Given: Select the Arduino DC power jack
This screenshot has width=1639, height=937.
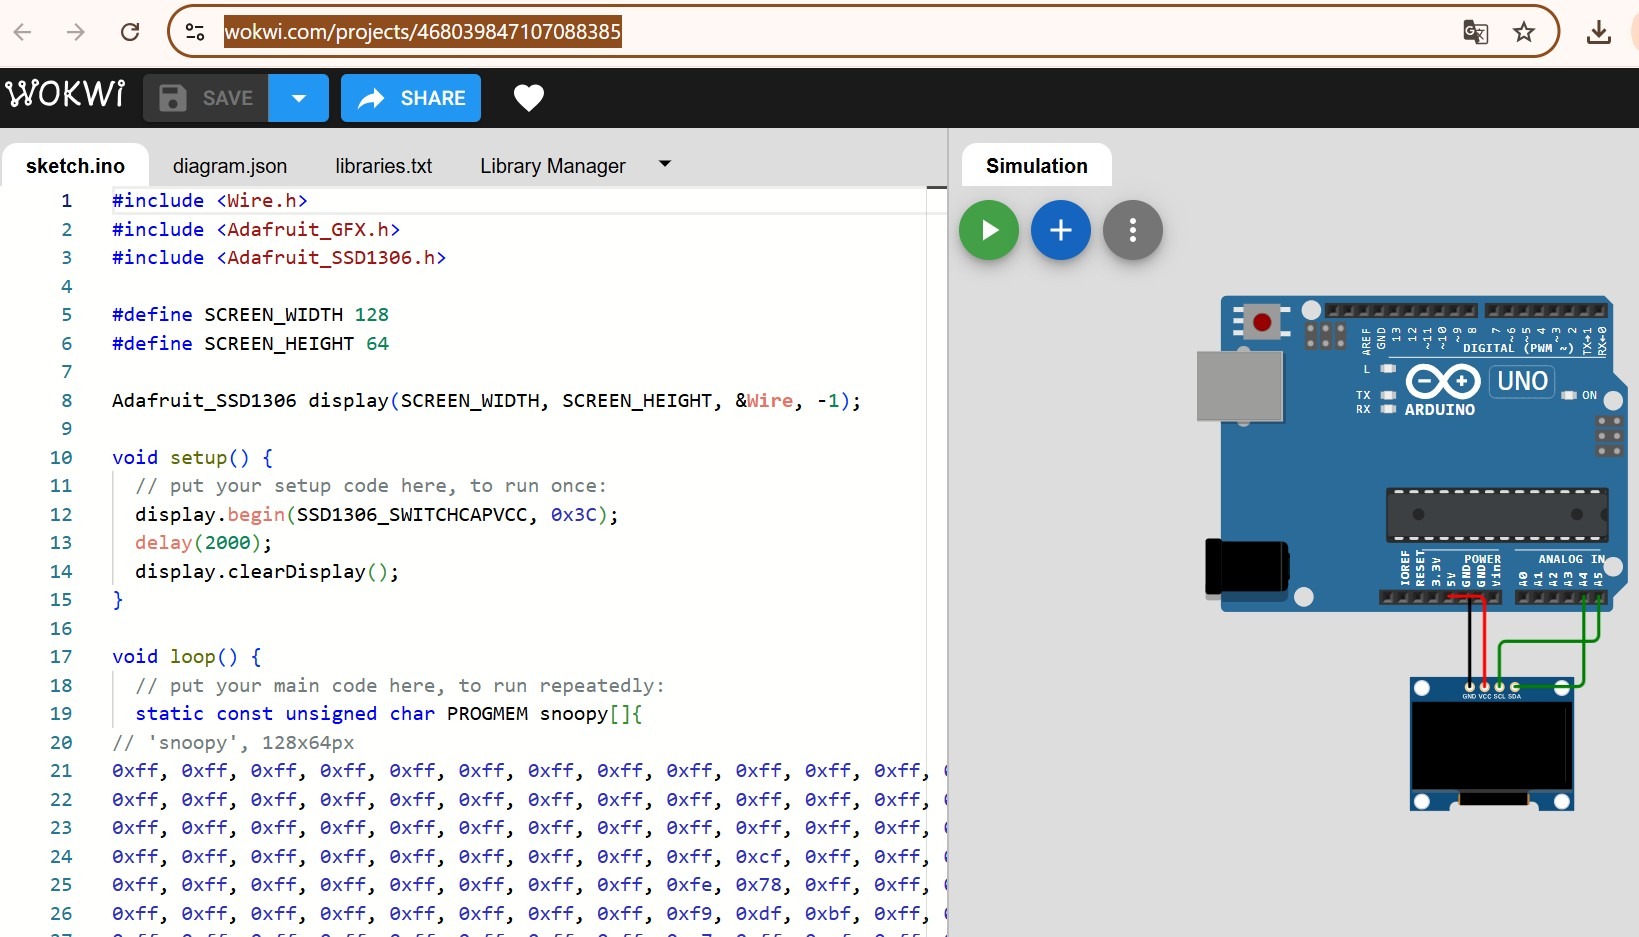Looking at the screenshot, I should point(1247,568).
